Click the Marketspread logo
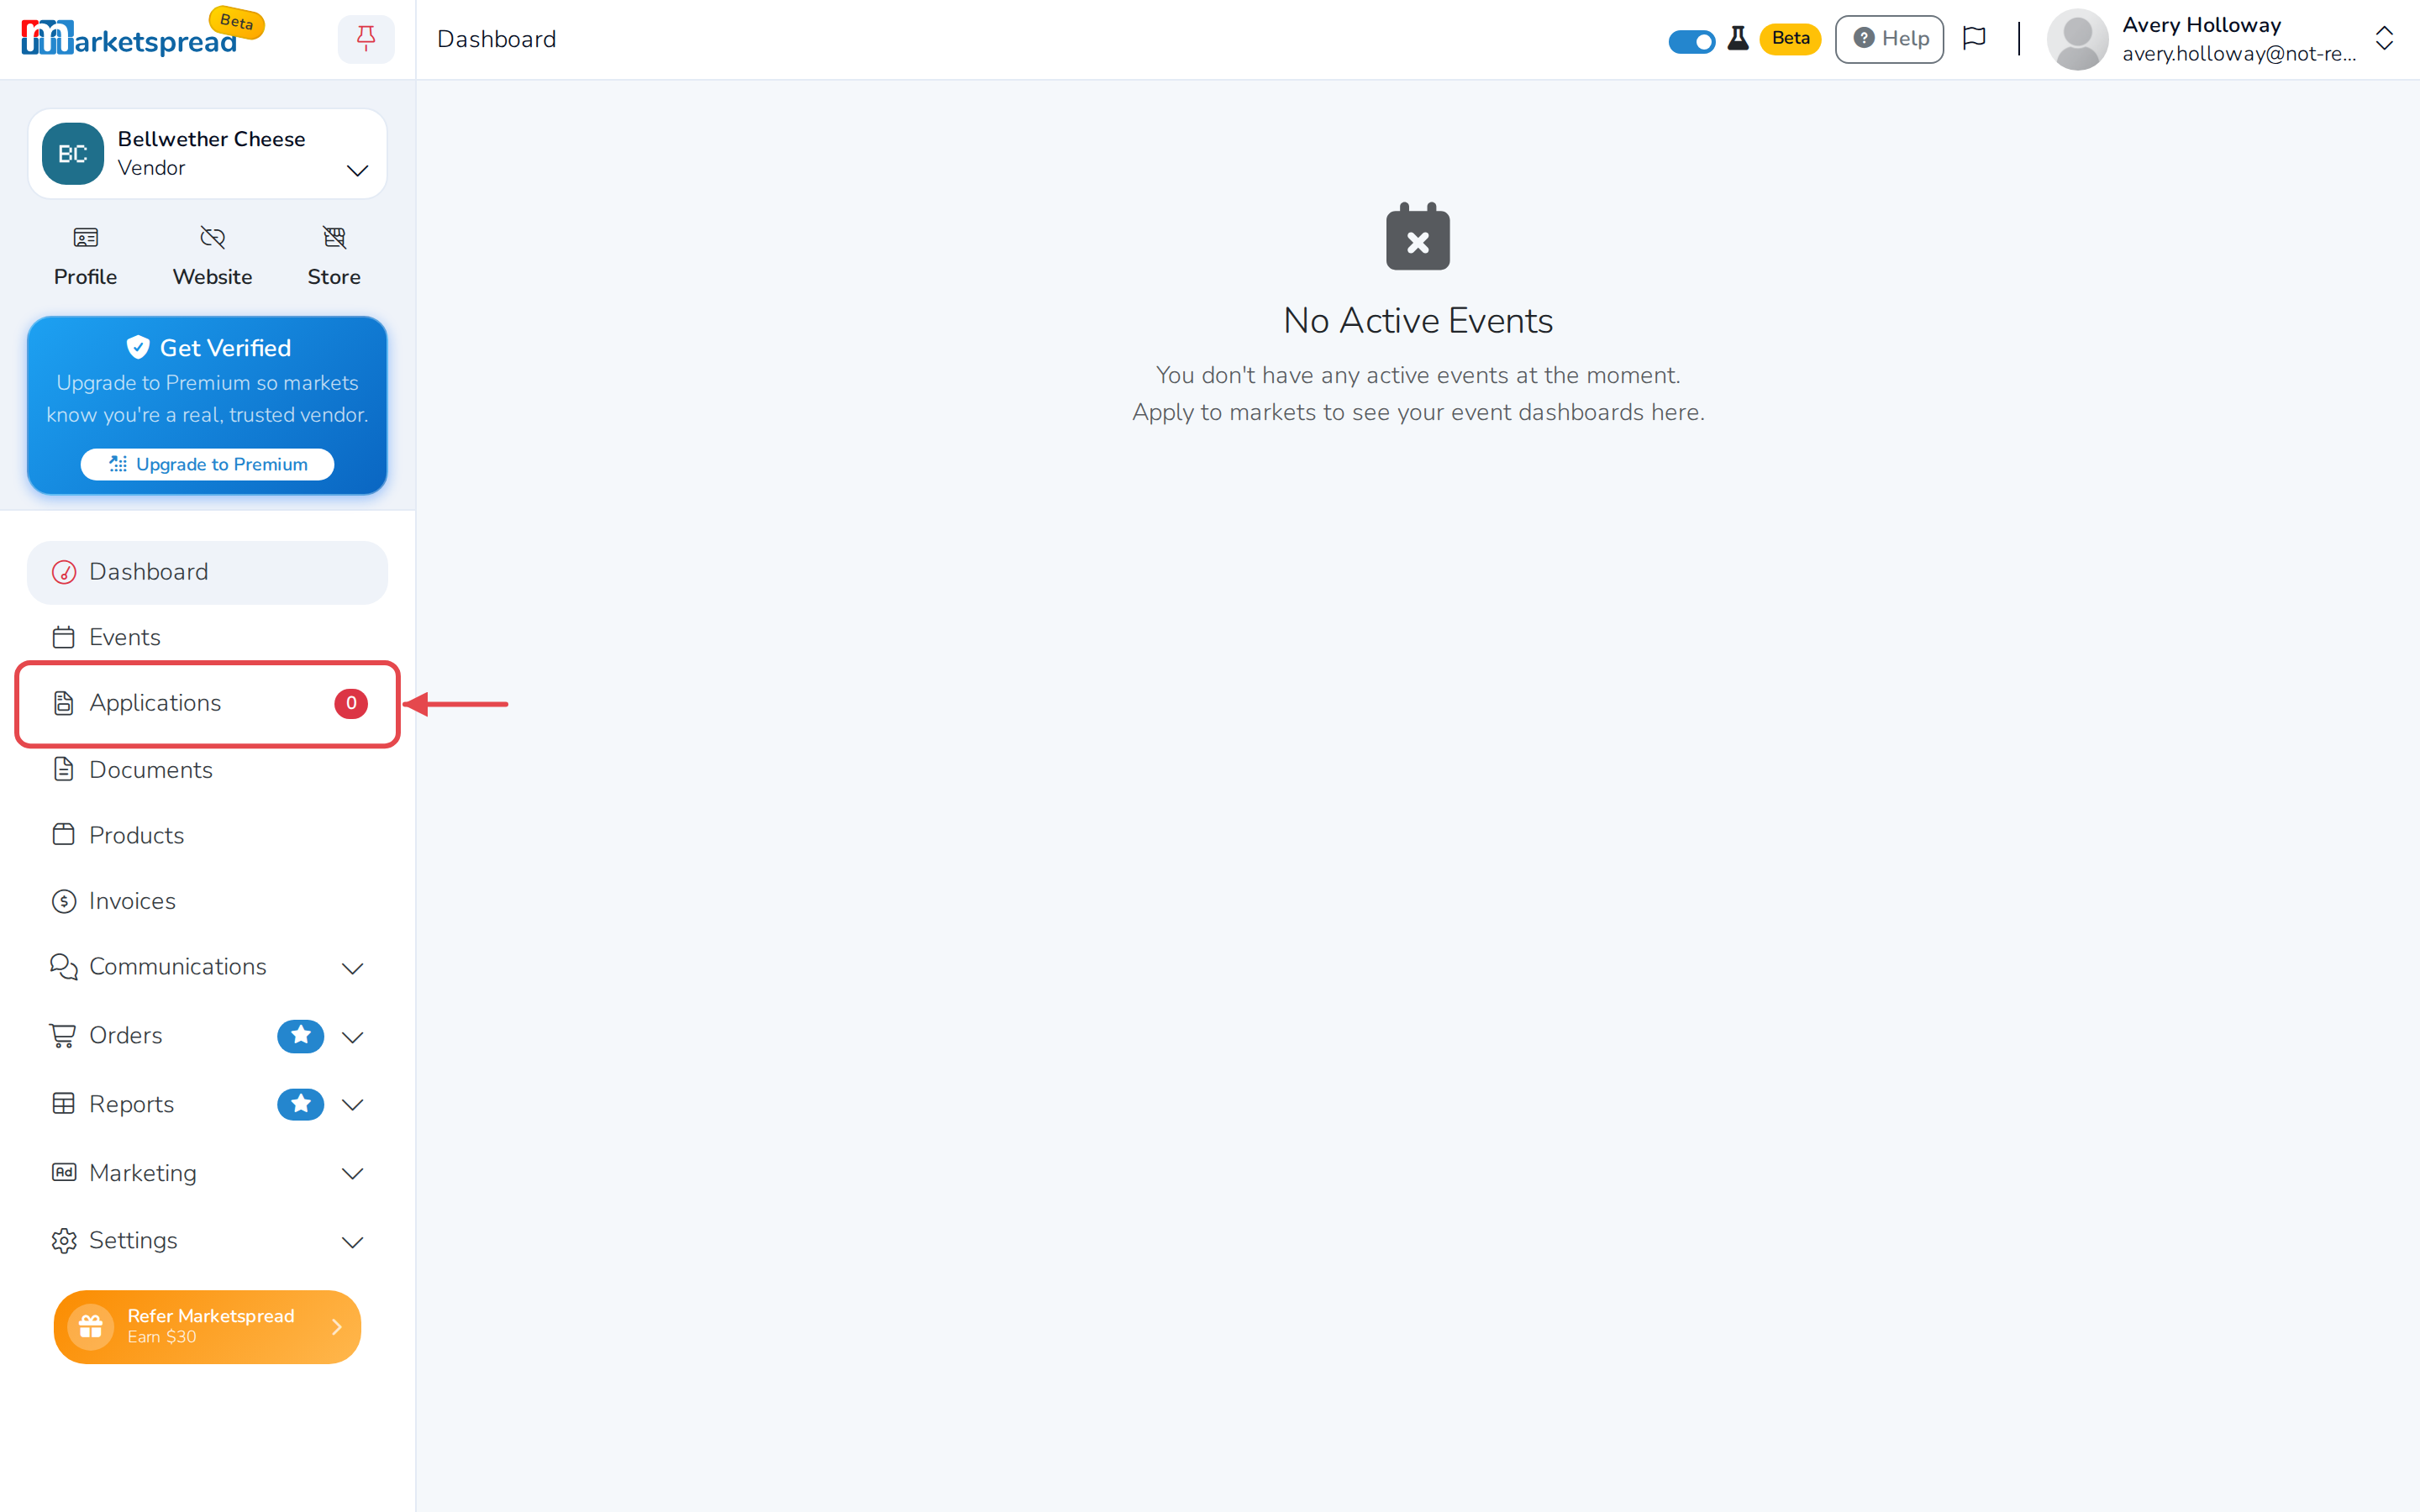Screen dimensions: 2420x1512 (x=129, y=38)
